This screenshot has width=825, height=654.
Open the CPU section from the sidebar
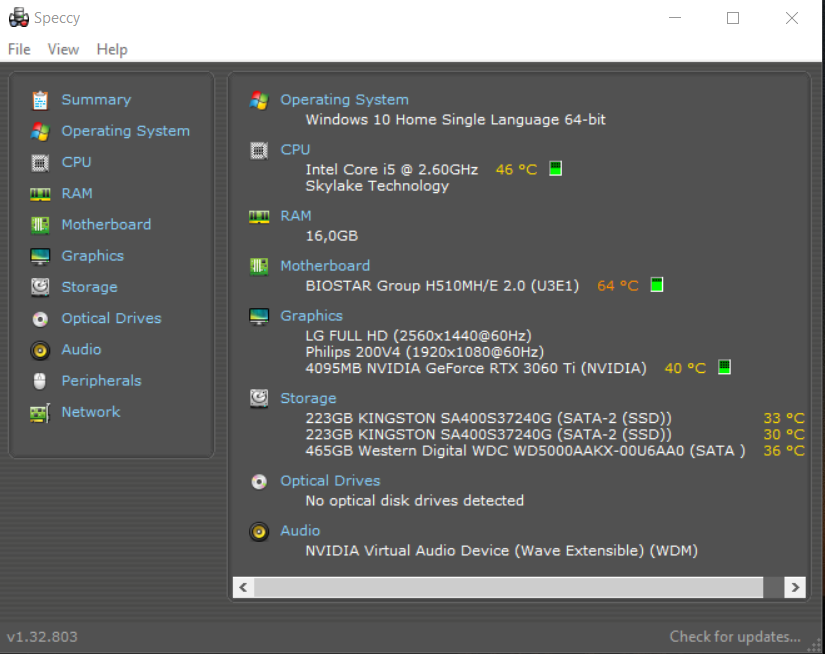[76, 162]
